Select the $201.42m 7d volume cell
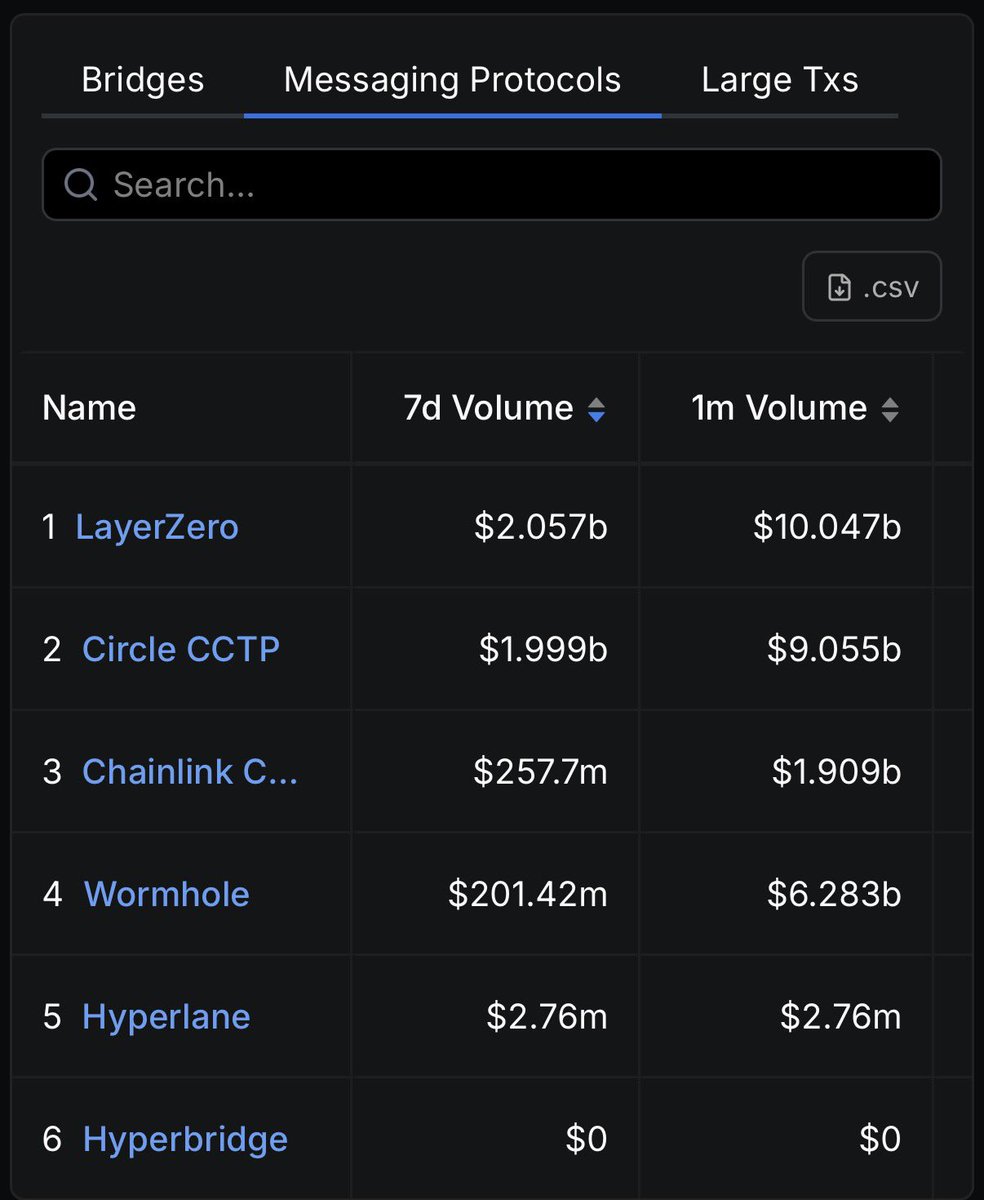This screenshot has width=984, height=1200. (x=495, y=894)
